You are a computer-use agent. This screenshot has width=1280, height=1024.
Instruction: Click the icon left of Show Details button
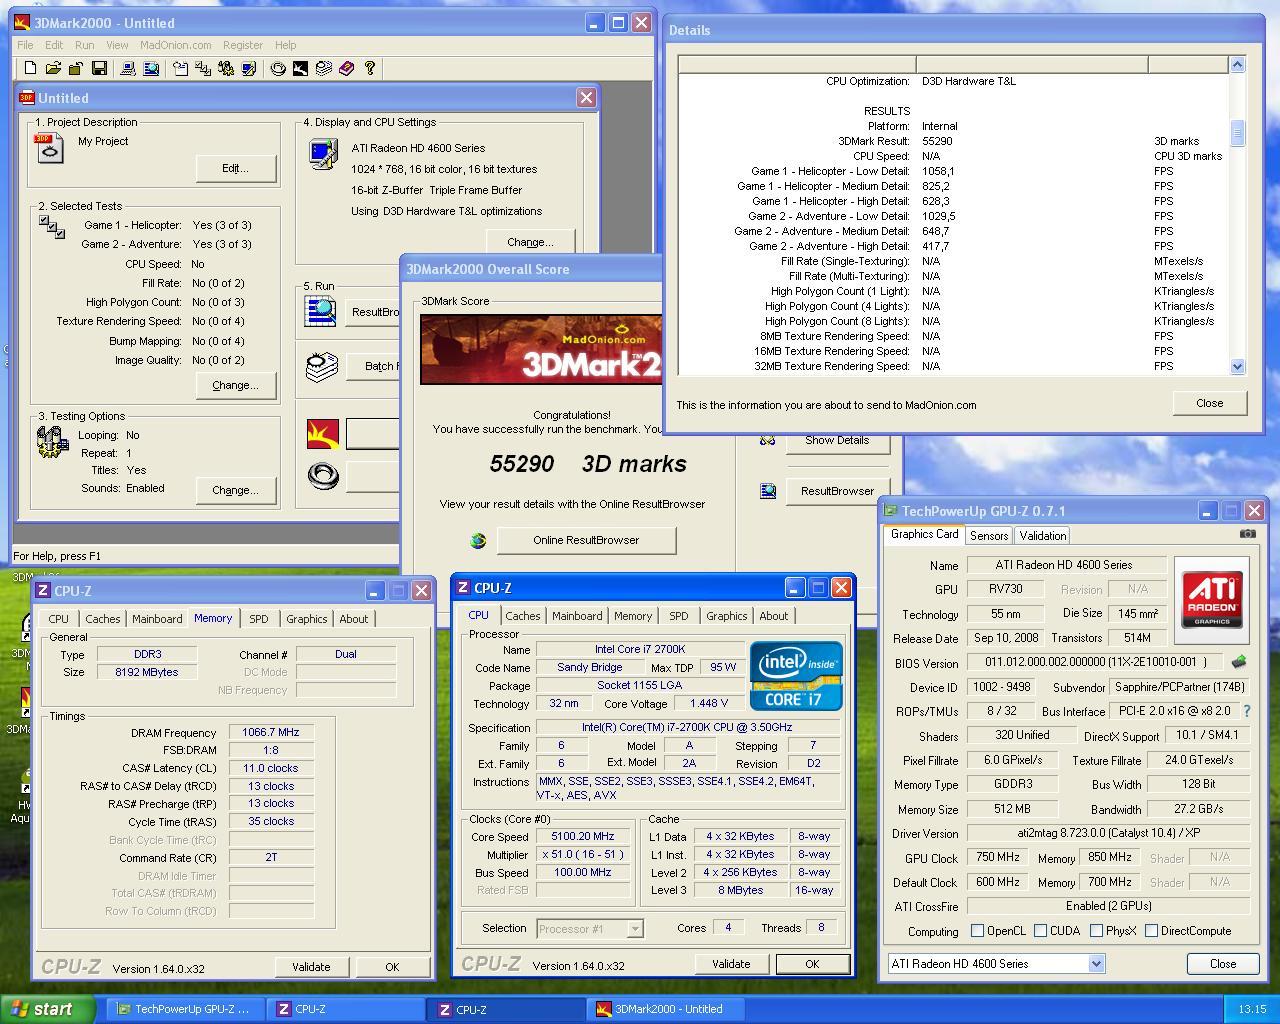pyautogui.click(x=768, y=440)
